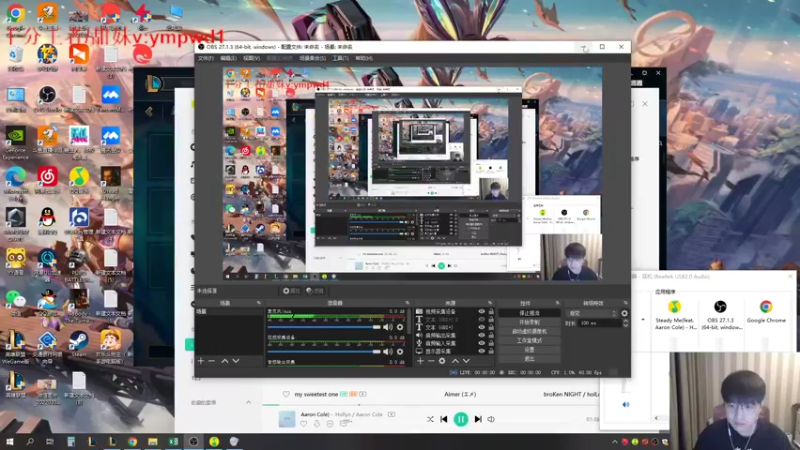800x450 pixels.
Task: Lock the video capture device source
Action: [491, 311]
